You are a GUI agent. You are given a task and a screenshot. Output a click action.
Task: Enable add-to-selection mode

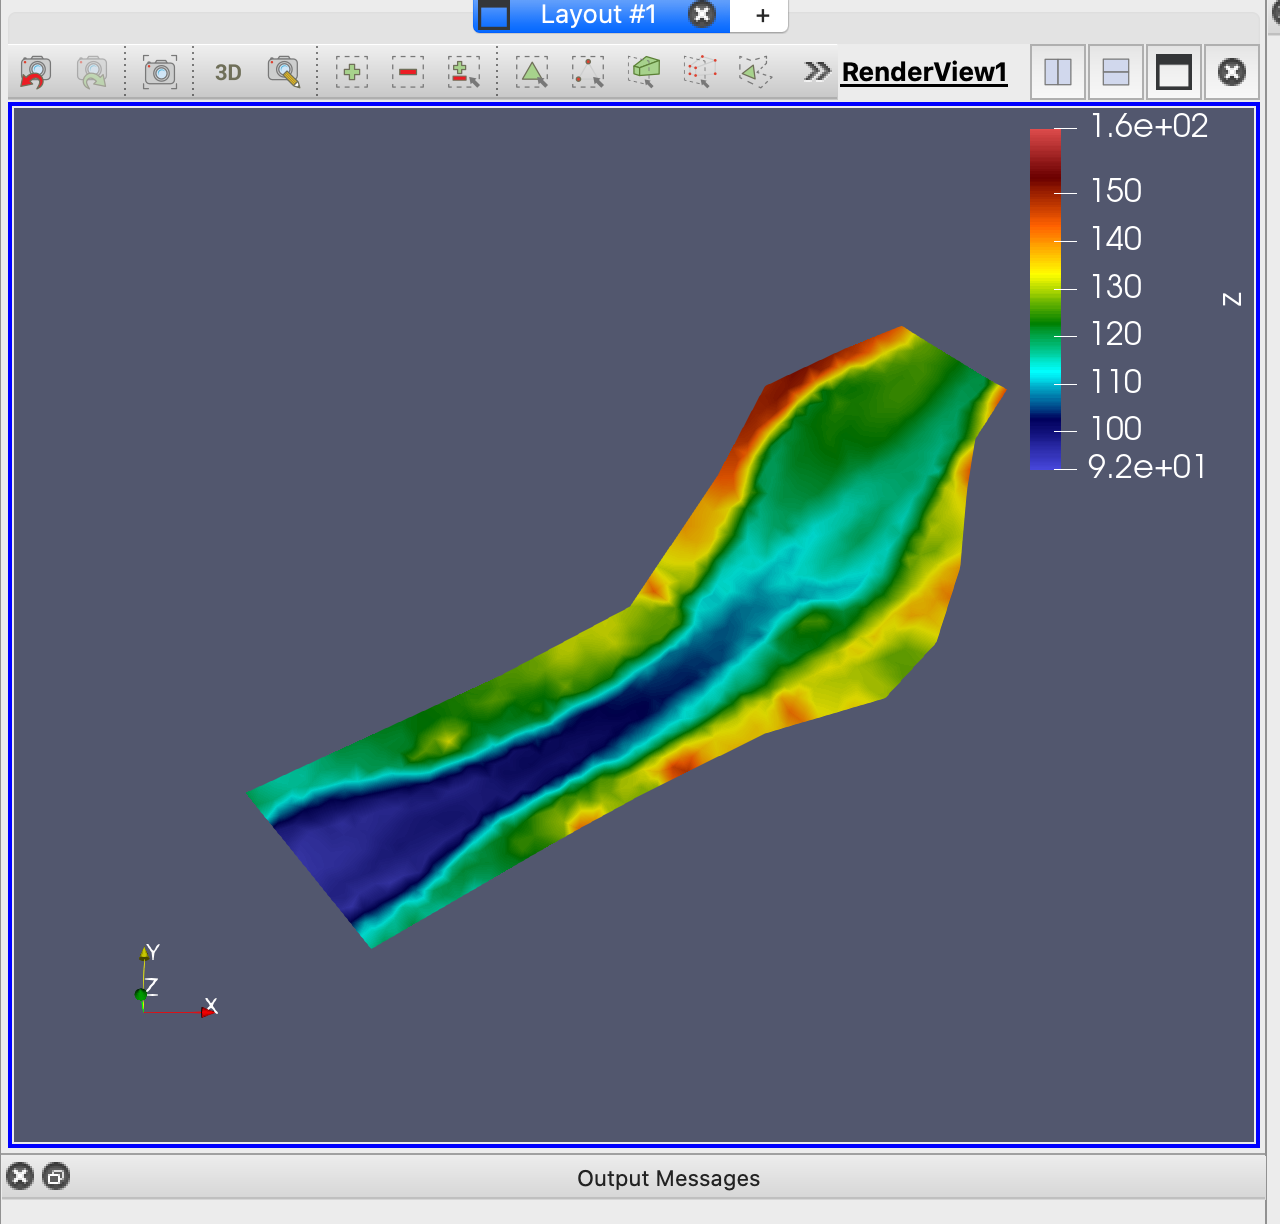352,72
